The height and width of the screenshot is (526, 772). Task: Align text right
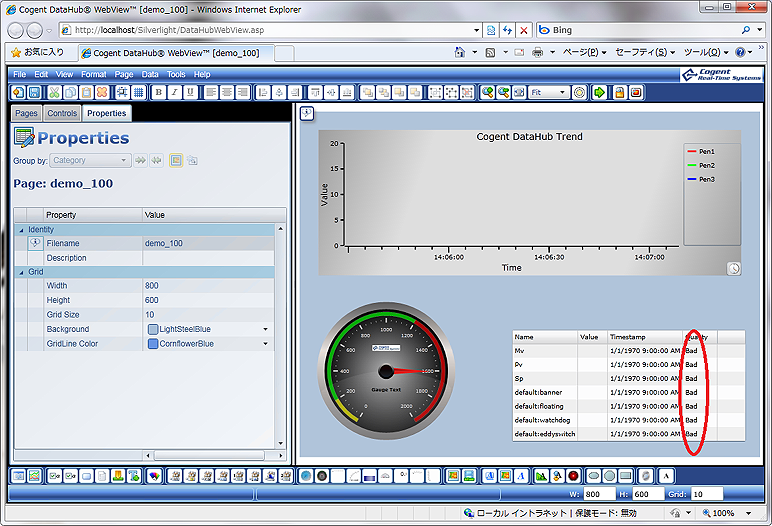(x=243, y=92)
